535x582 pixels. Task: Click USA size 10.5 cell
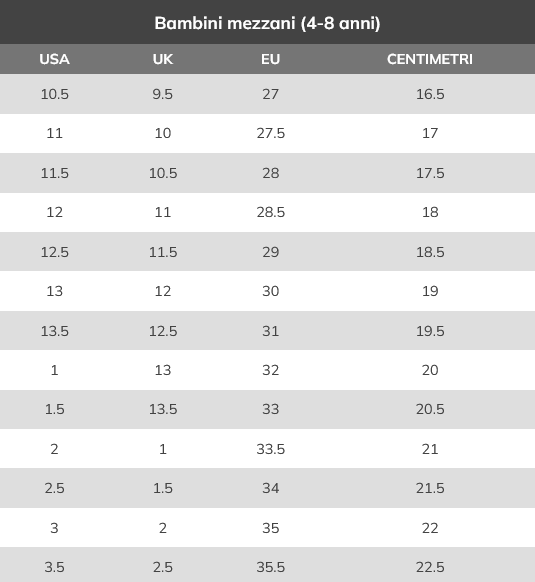click(55, 94)
